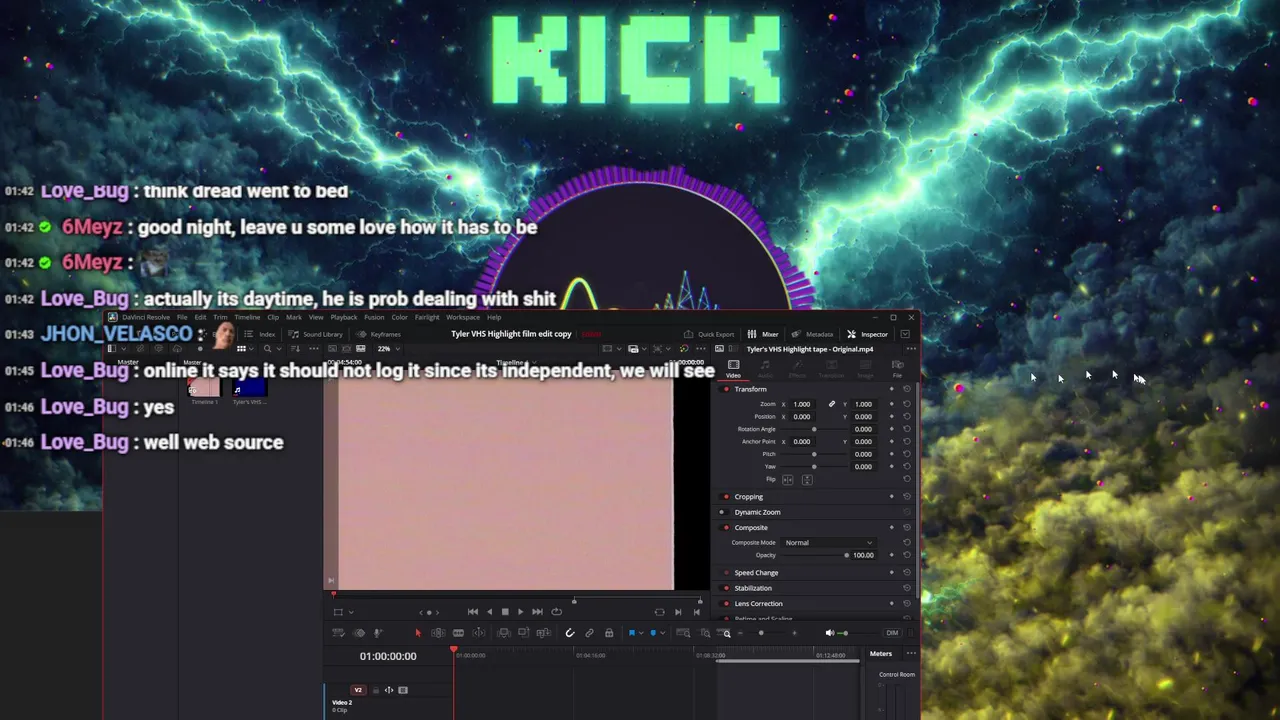Toggle the Snapping magnet icon
This screenshot has height=720, width=1280.
[x=570, y=633]
